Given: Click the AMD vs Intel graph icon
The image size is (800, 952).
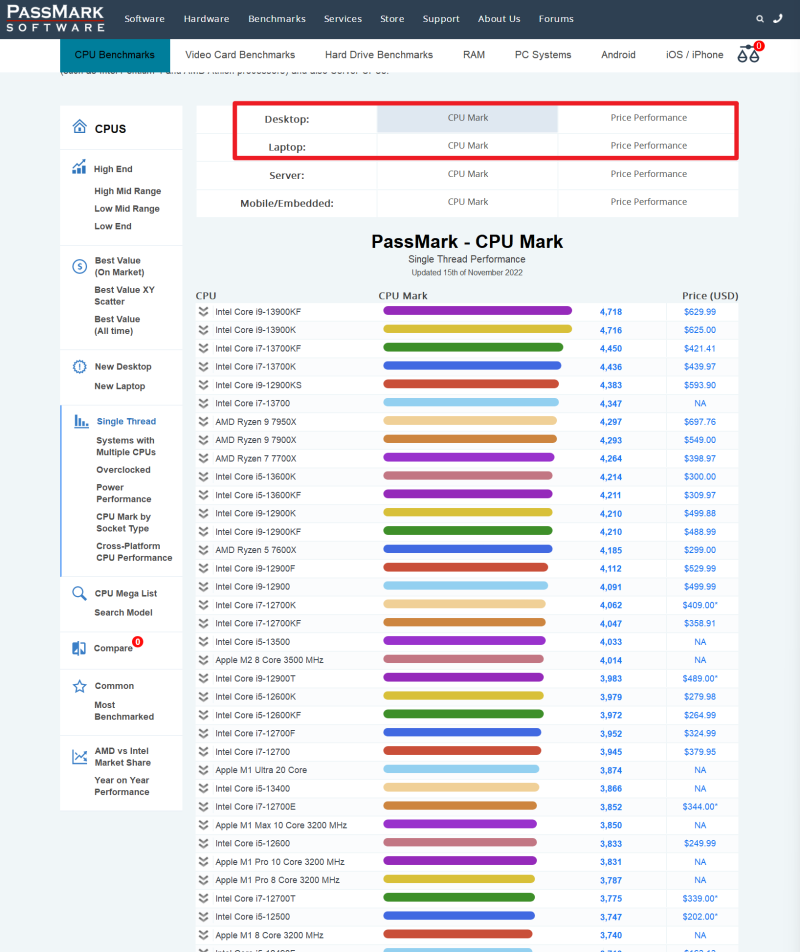Looking at the screenshot, I should click(80, 756).
